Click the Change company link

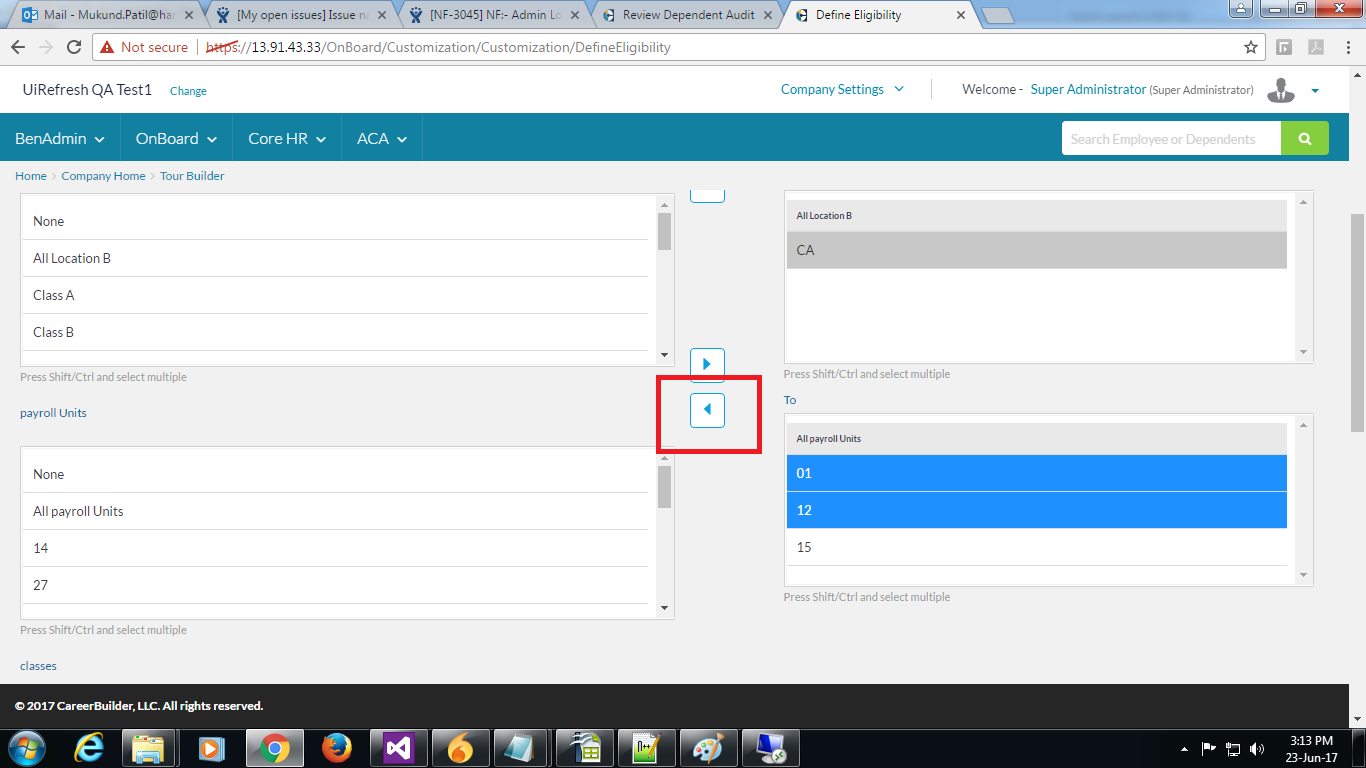[188, 91]
